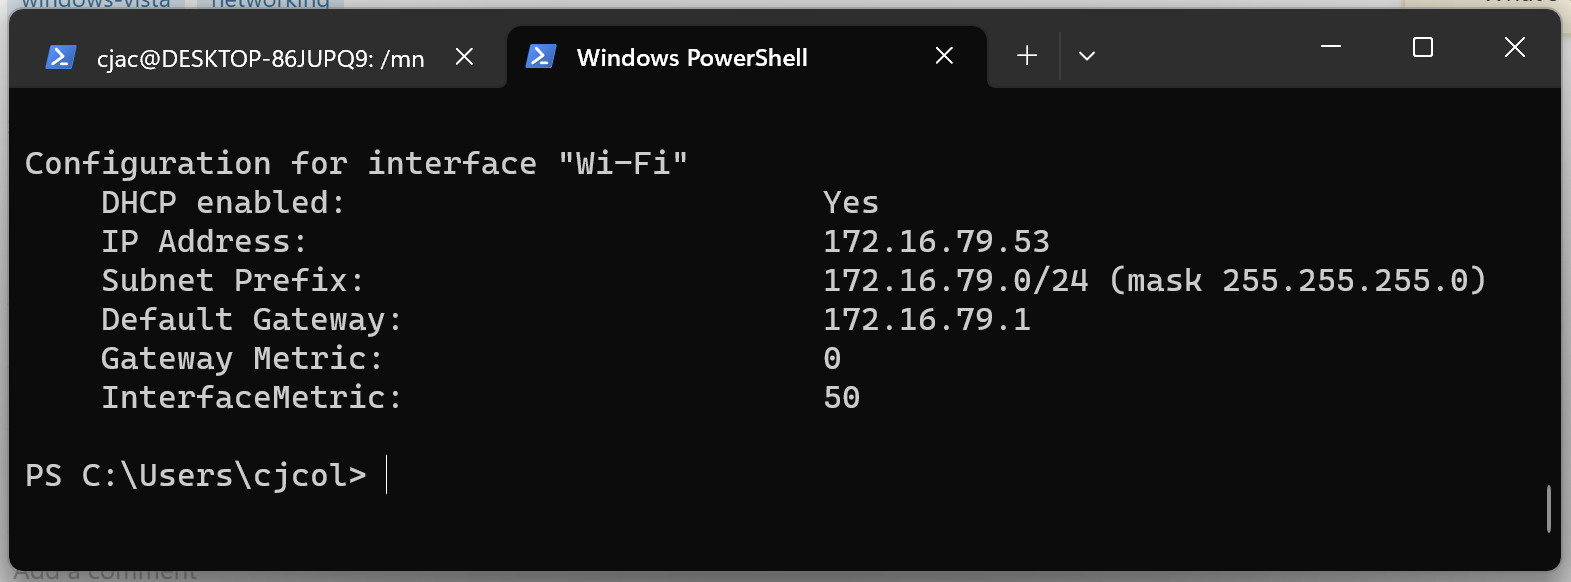Viewport: 1571px width, 582px height.
Task: Close the terminal window
Action: (x=1515, y=47)
